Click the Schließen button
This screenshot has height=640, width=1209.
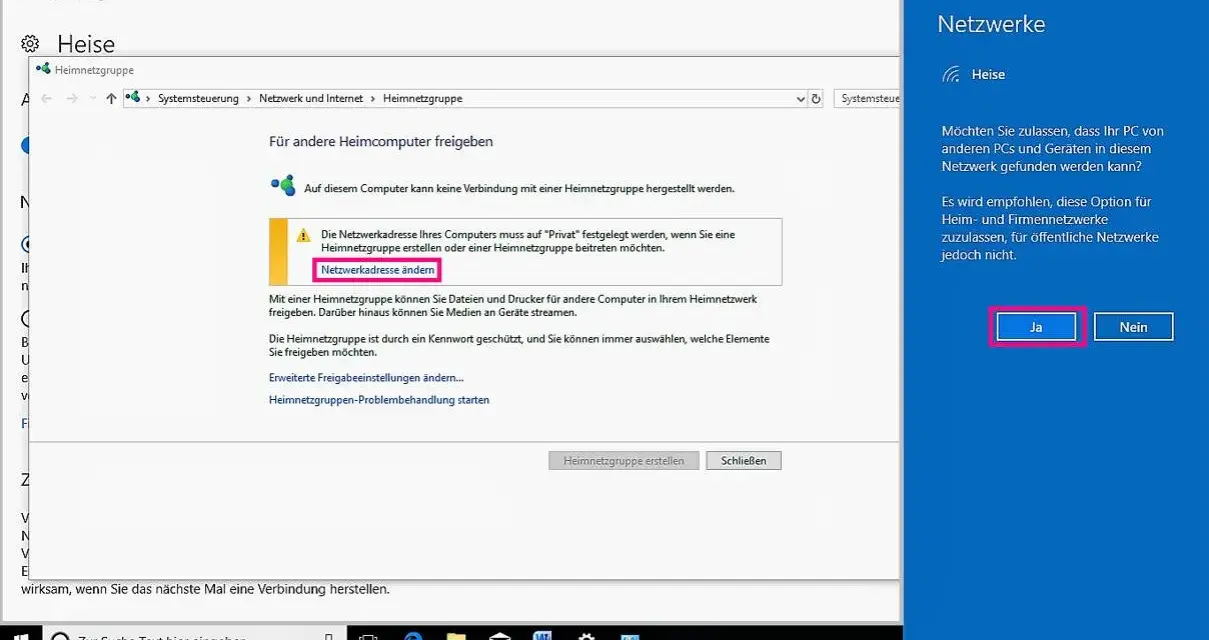click(743, 461)
